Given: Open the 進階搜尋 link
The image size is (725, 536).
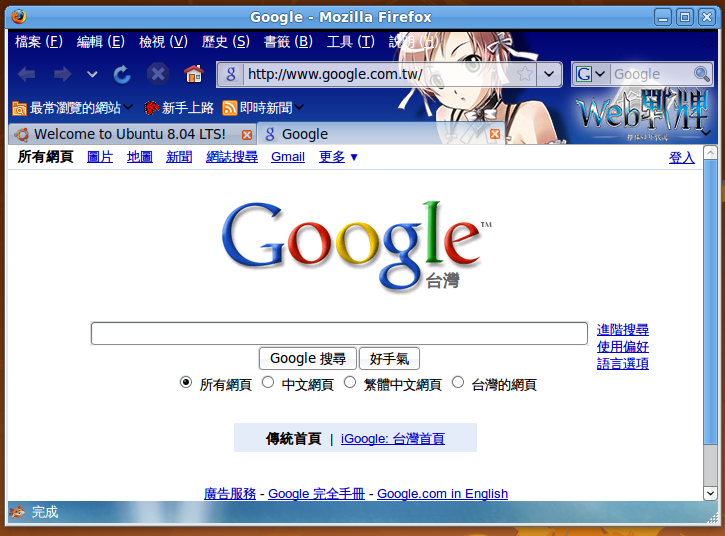Looking at the screenshot, I should click(x=622, y=330).
